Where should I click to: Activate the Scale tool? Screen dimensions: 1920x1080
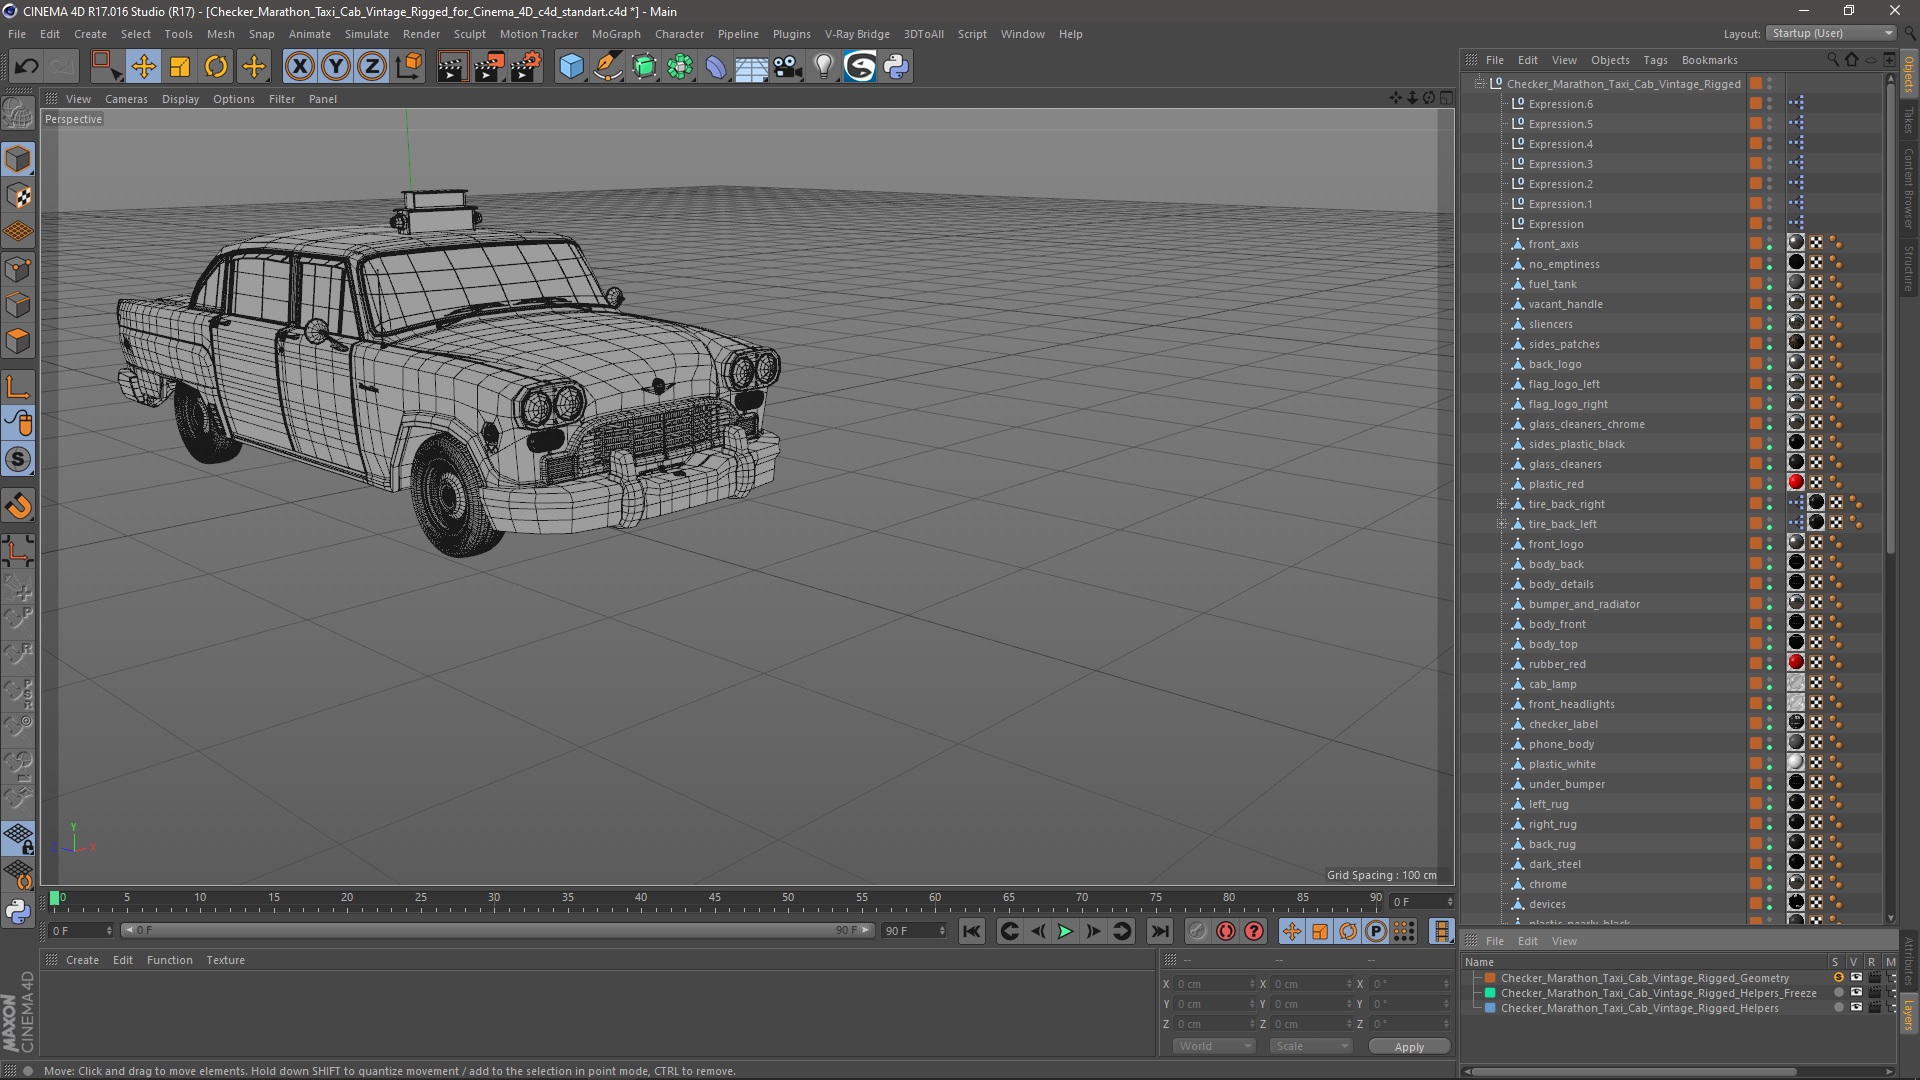(180, 67)
